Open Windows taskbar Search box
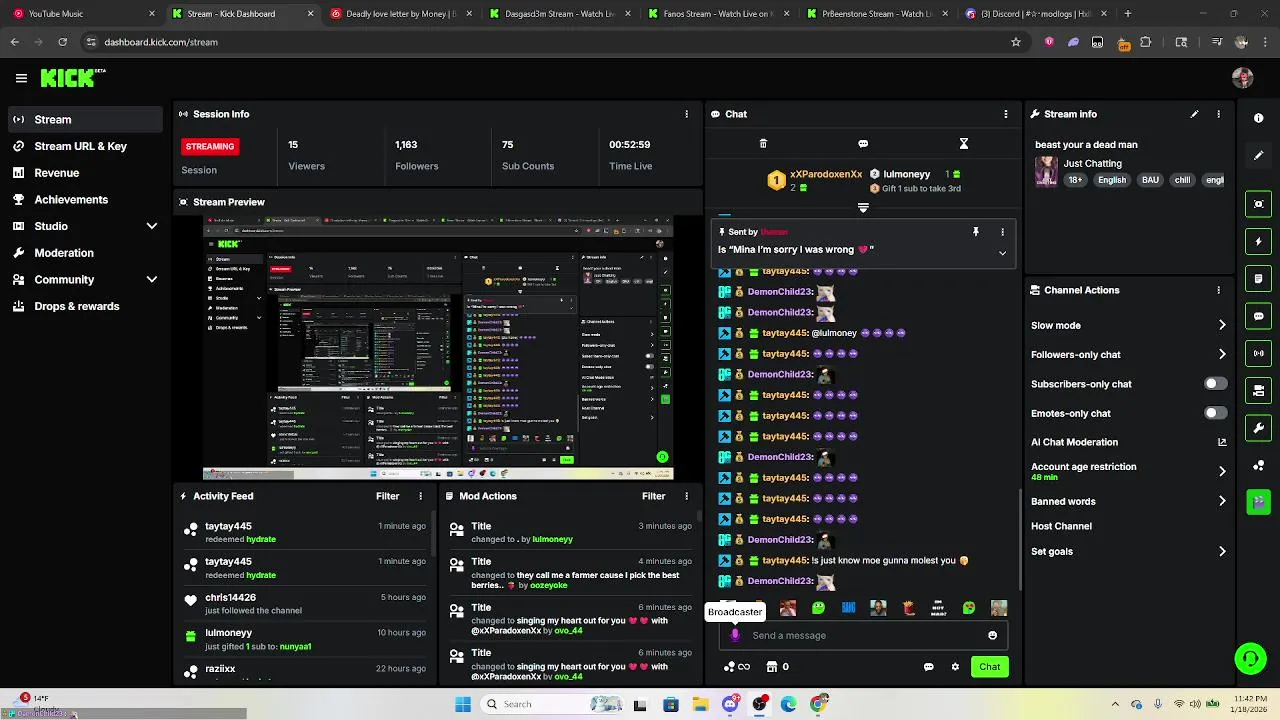Image resolution: width=1280 pixels, height=720 pixels. (552, 704)
